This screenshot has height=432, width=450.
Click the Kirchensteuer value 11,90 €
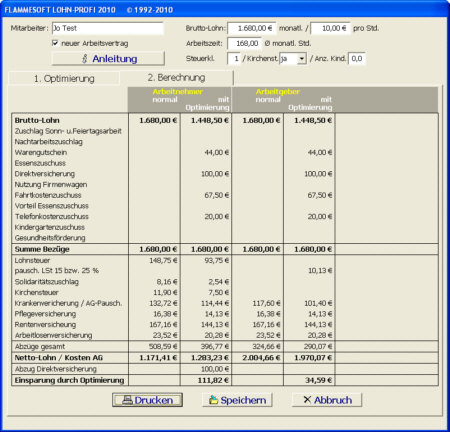coord(165,292)
